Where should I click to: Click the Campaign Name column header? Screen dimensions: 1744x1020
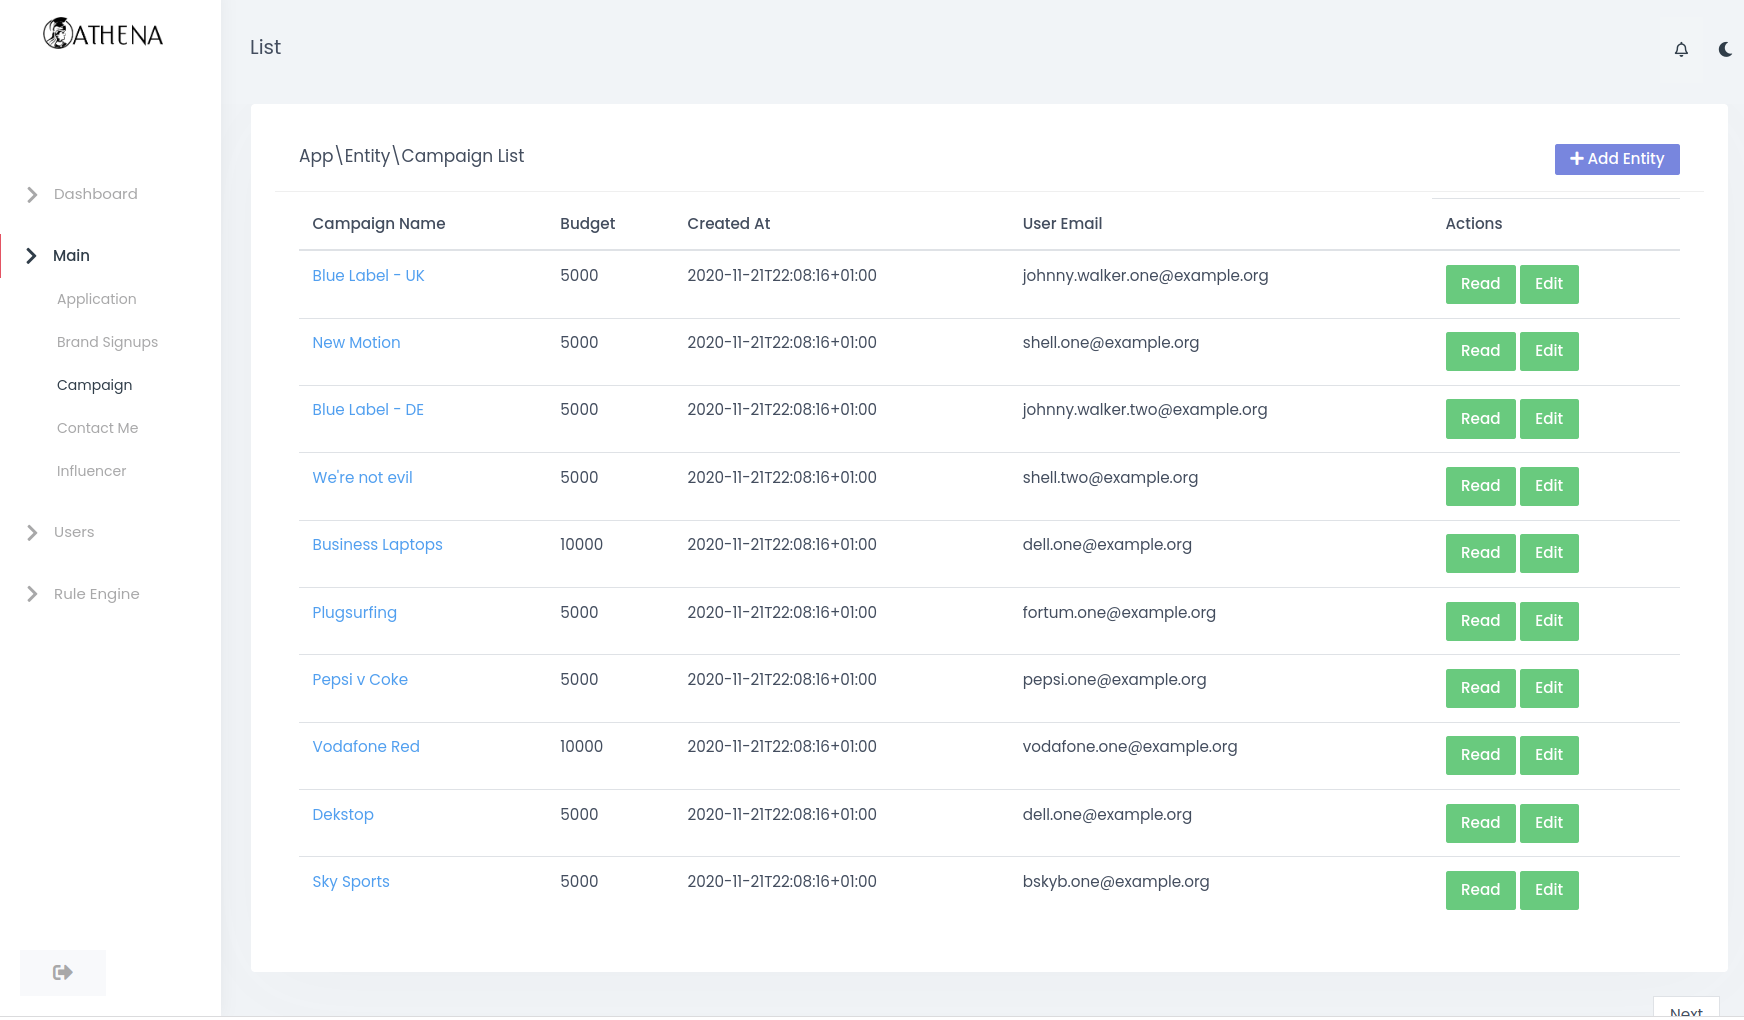pos(378,224)
